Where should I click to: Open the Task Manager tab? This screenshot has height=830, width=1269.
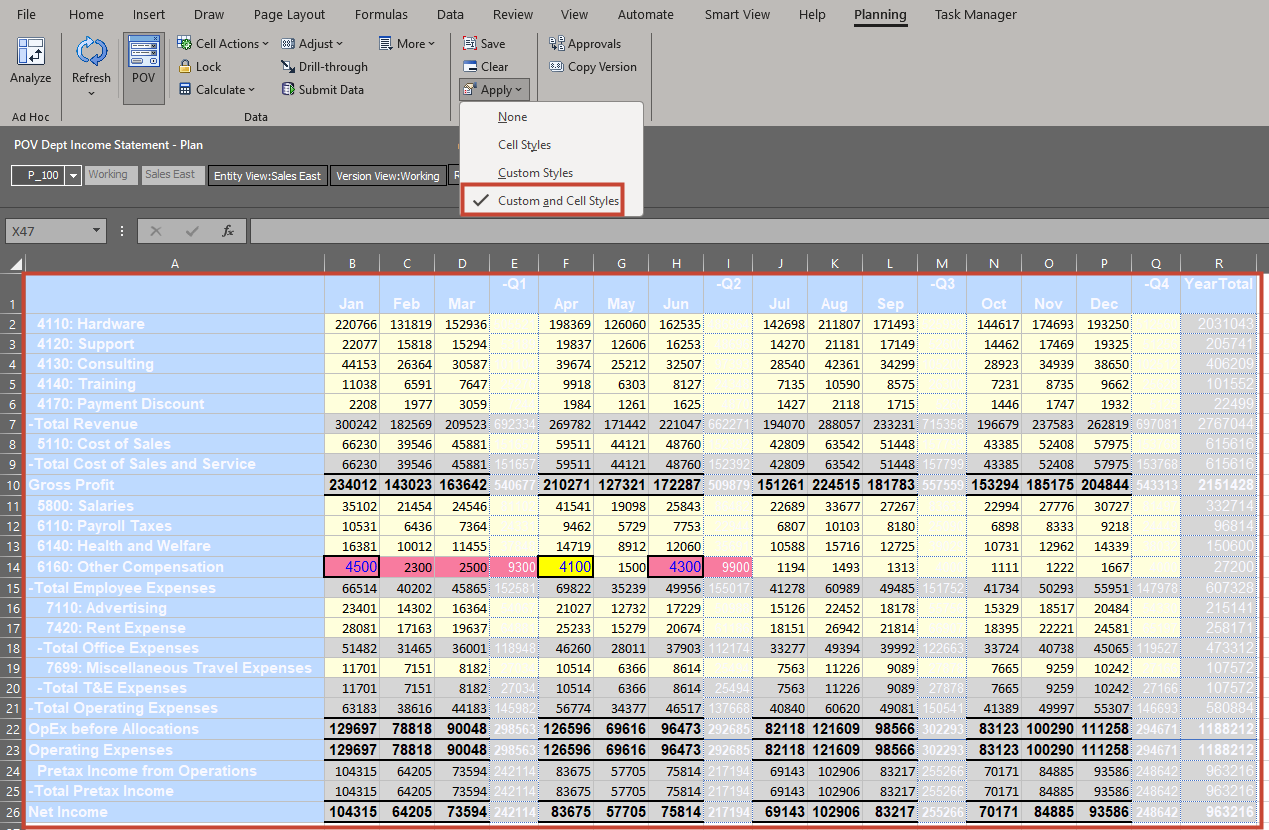pyautogui.click(x=975, y=15)
